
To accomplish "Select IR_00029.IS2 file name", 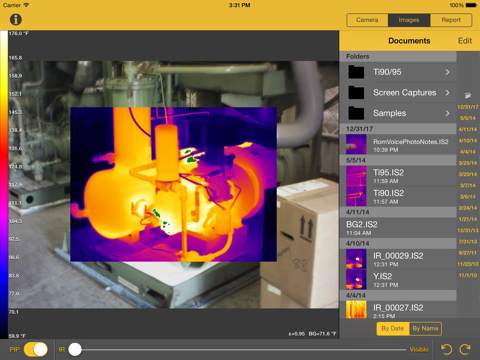I will (x=398, y=256).
